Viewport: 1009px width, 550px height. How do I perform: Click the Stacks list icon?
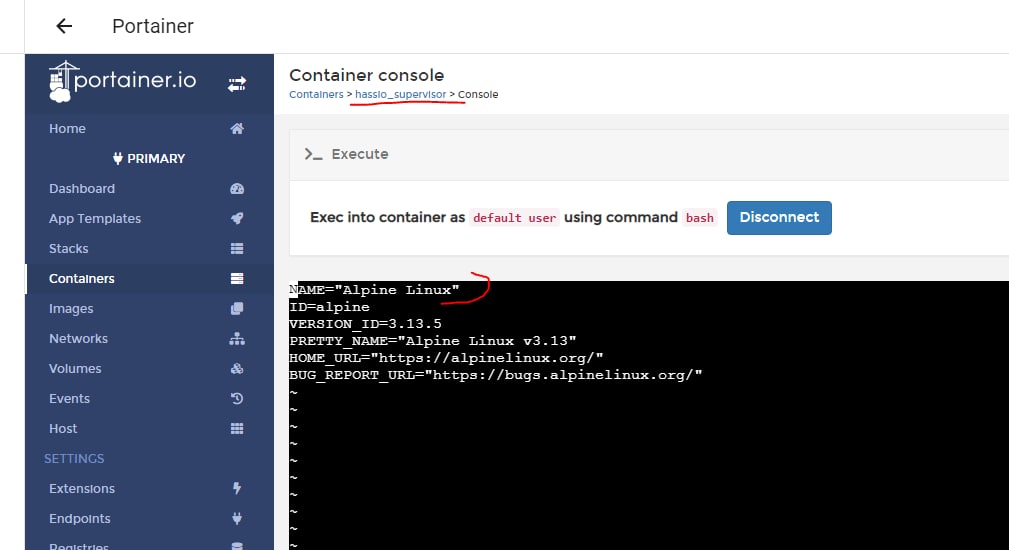[x=237, y=248]
